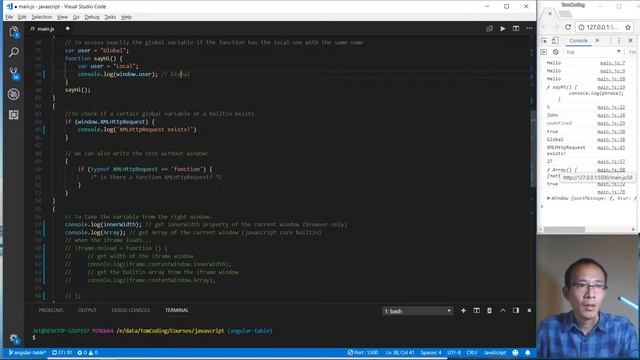Open the Explorer view in the activity bar
Image resolution: width=640 pixels, height=360 pixels.
point(13,32)
